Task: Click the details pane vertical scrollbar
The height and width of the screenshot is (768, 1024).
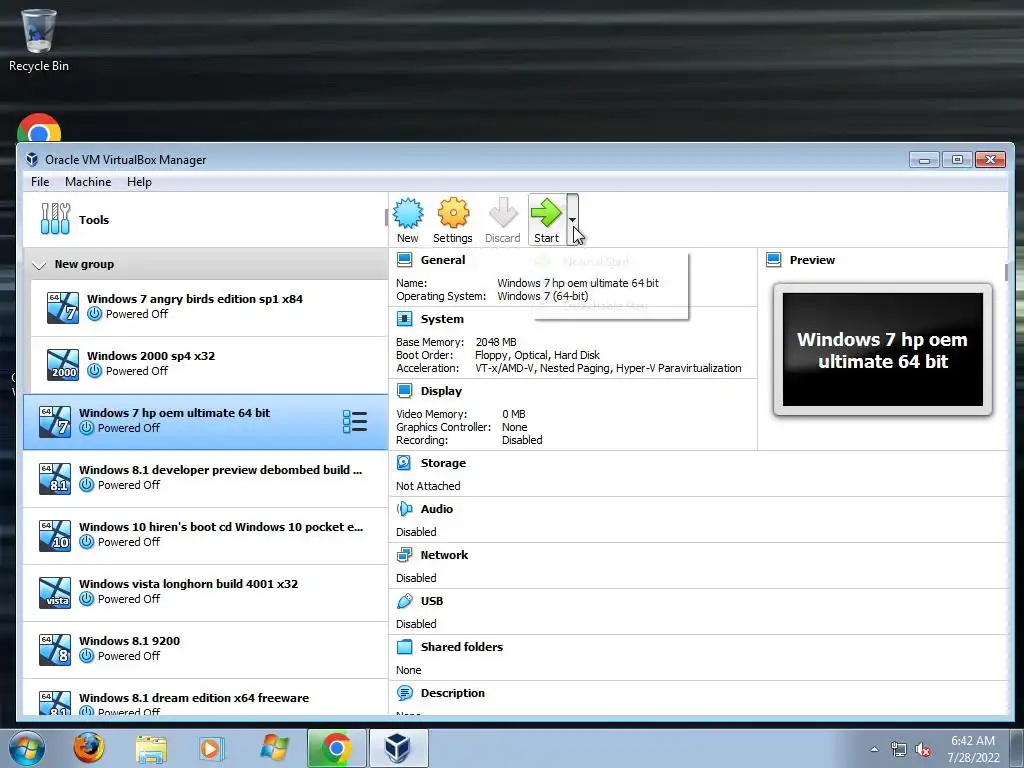Action: [1006, 272]
